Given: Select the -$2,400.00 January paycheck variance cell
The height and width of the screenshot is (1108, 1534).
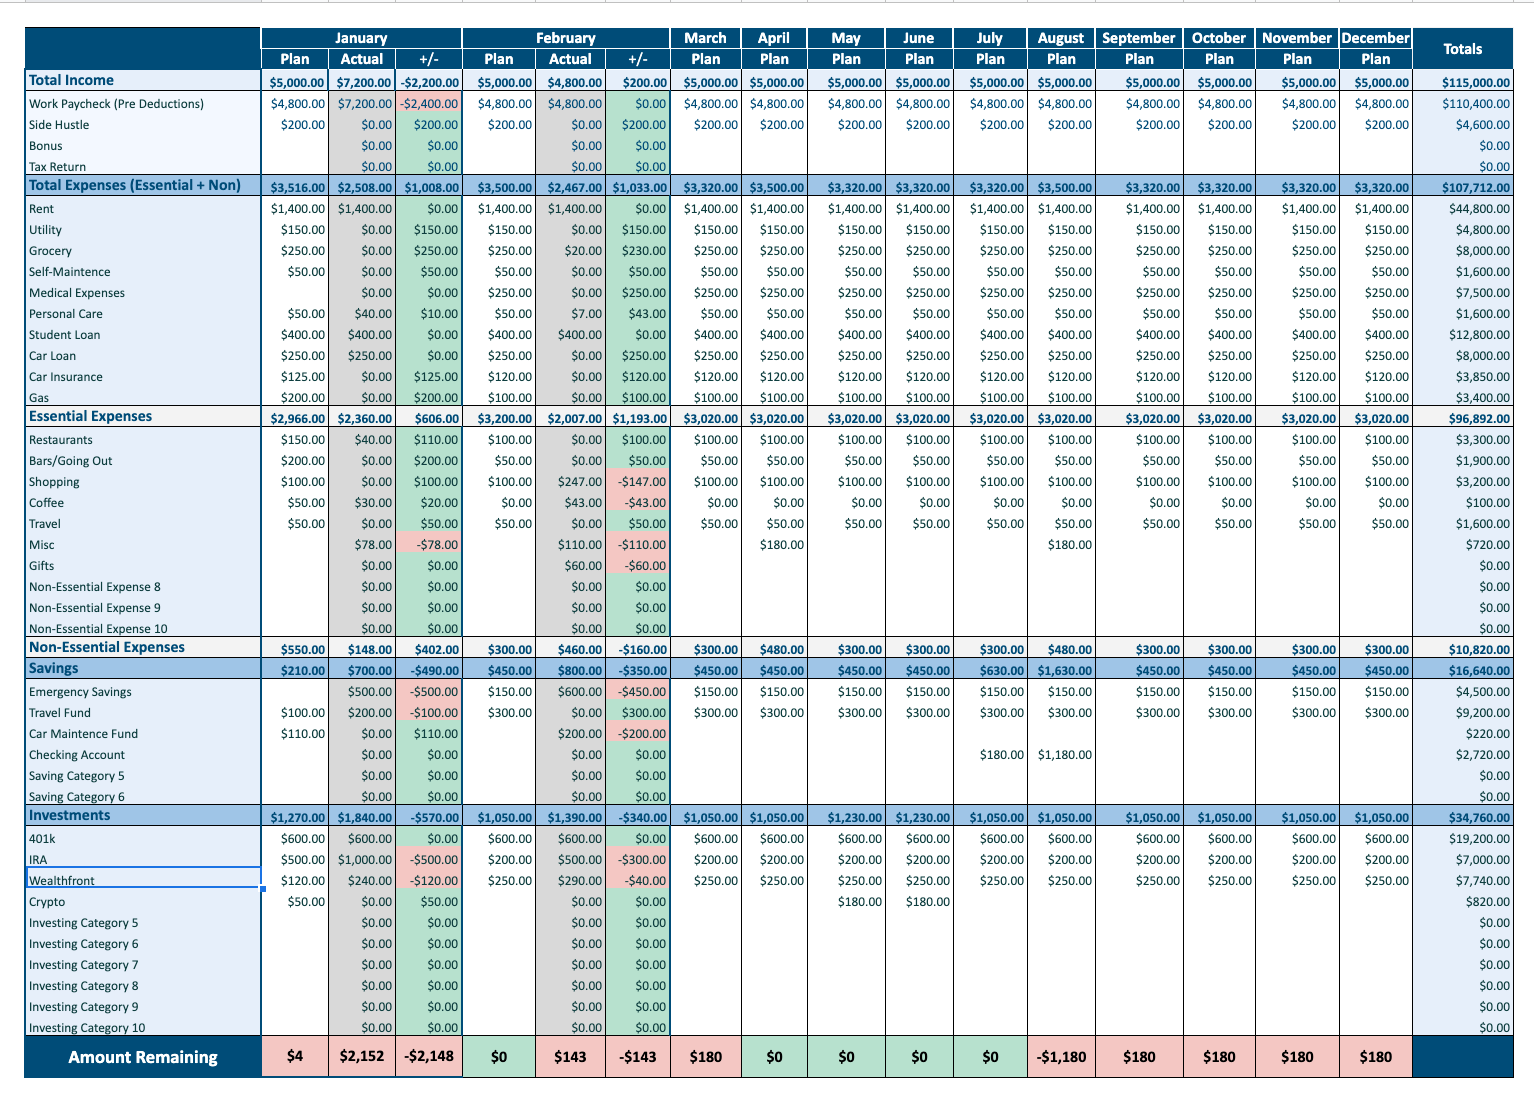Looking at the screenshot, I should coord(429,104).
